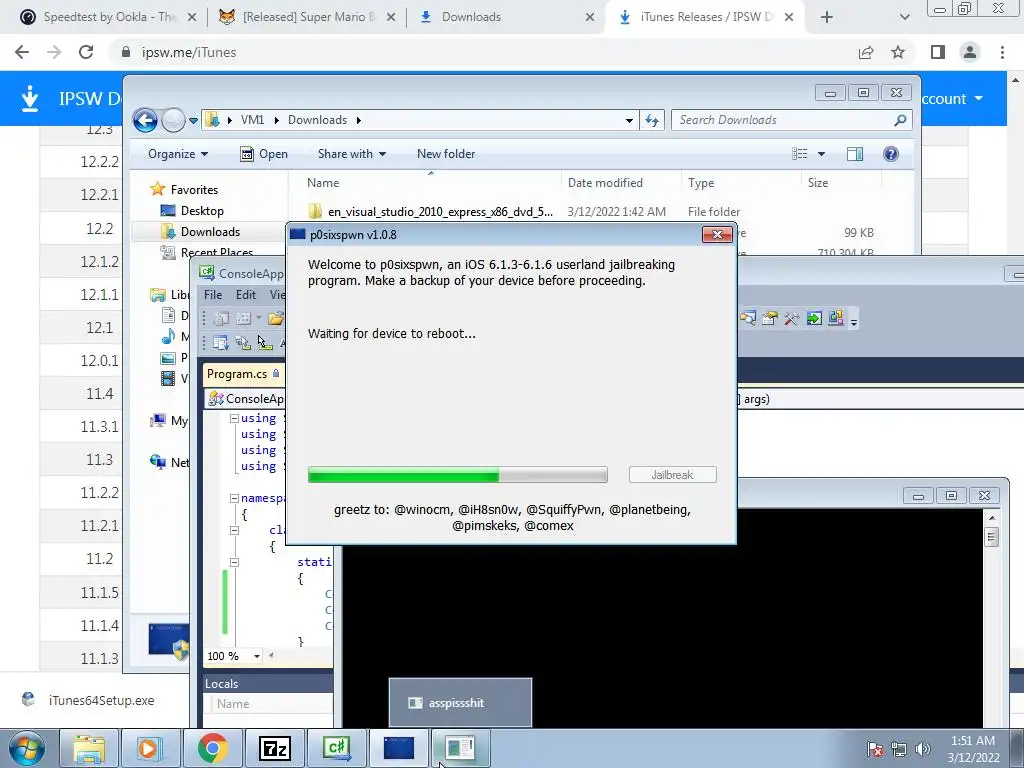Click the taskbar volume speaker icon
The height and width of the screenshot is (768, 1024).
[922, 749]
